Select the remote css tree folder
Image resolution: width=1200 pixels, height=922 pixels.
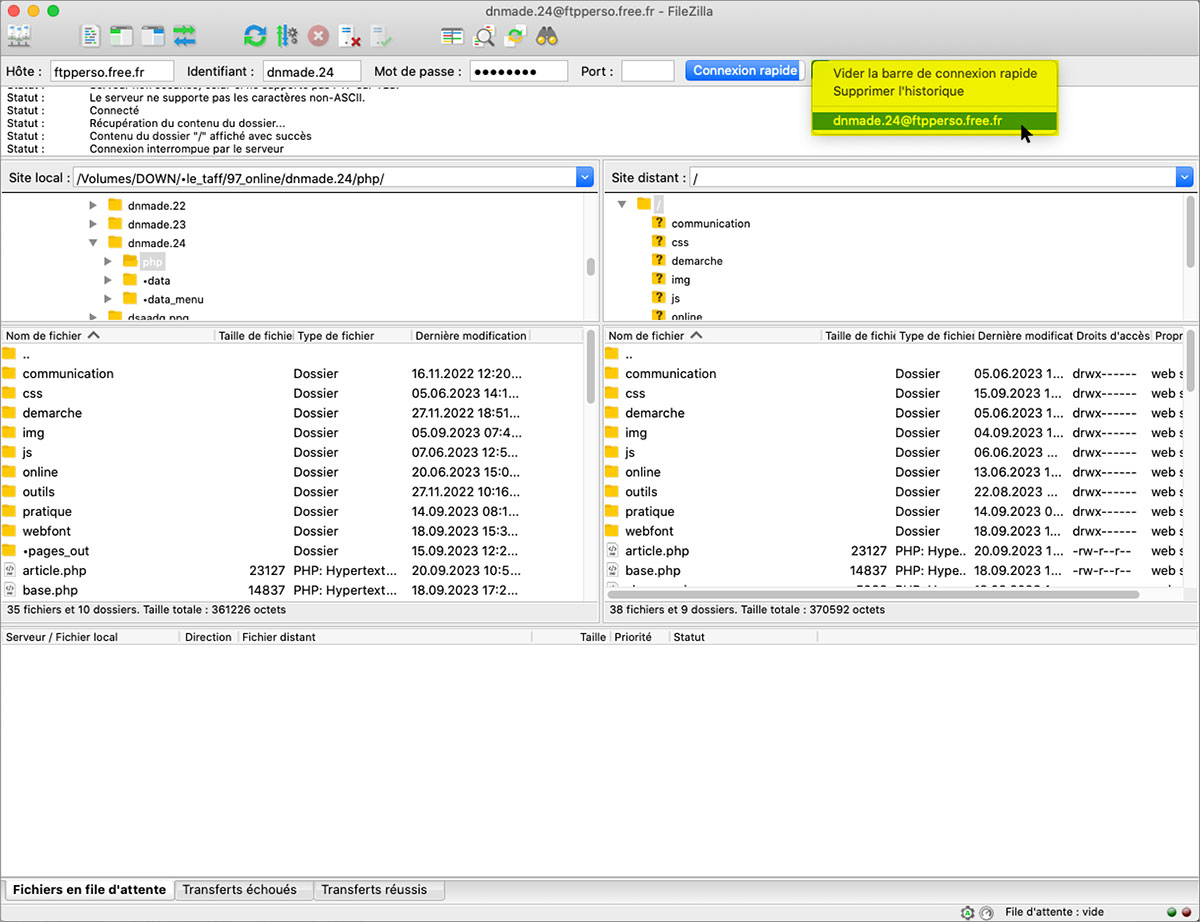(680, 242)
